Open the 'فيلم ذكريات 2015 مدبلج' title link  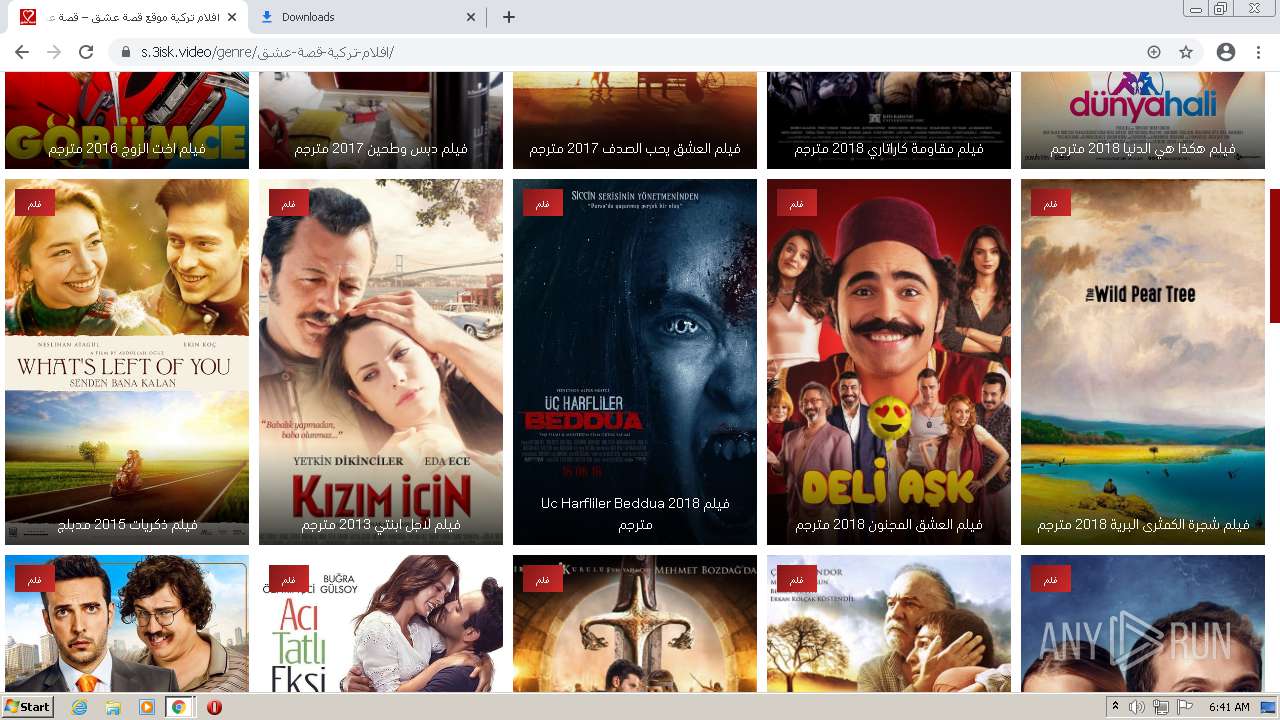pos(127,524)
